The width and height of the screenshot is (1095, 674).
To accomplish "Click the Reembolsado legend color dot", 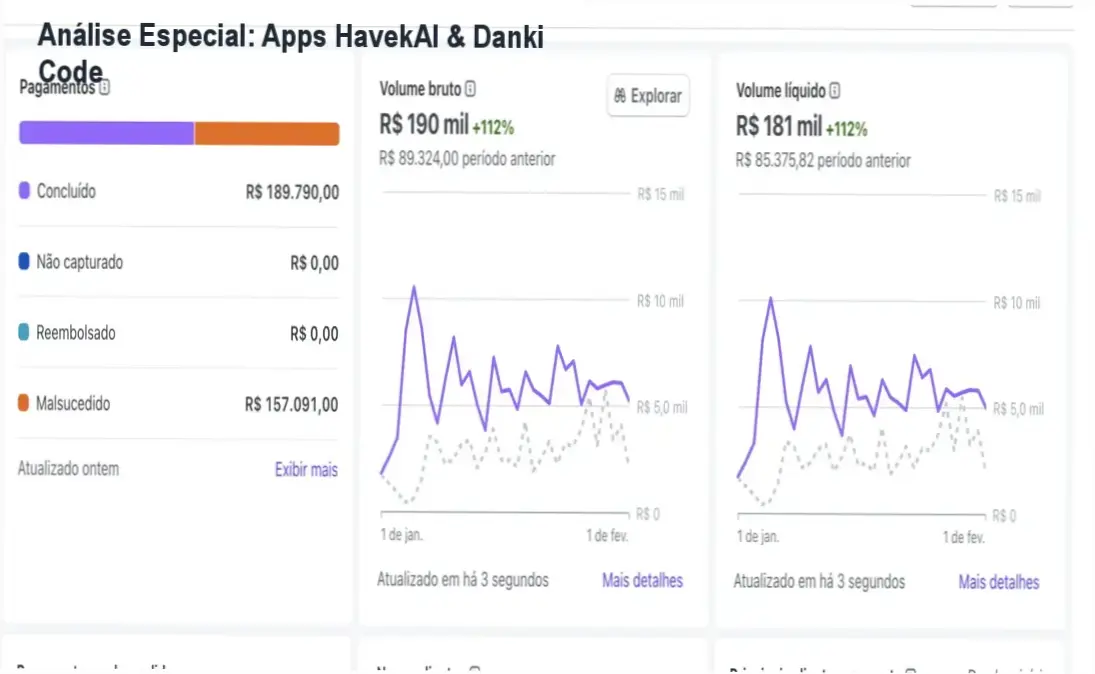I will [24, 332].
